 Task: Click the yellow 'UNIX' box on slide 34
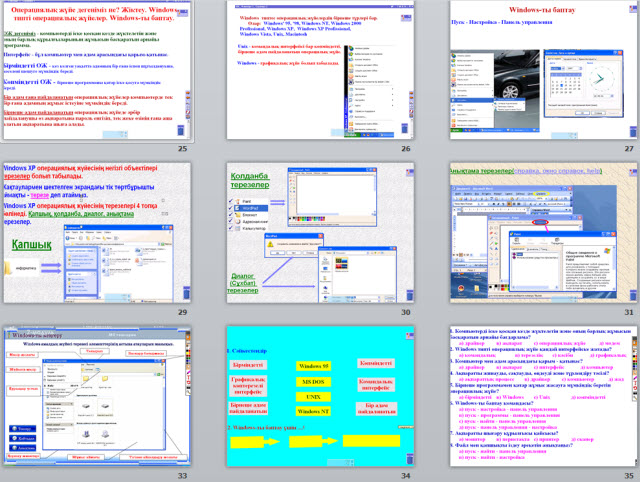coord(313,397)
